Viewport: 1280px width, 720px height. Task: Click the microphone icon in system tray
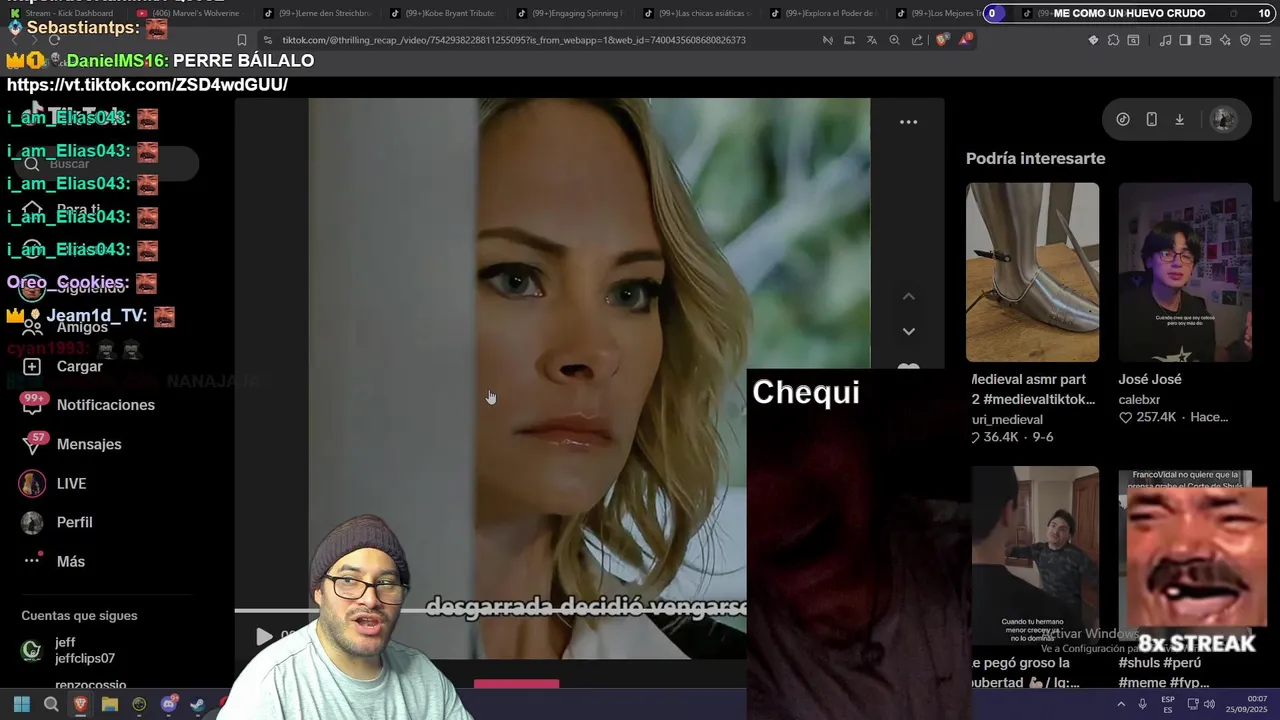pos(1142,704)
